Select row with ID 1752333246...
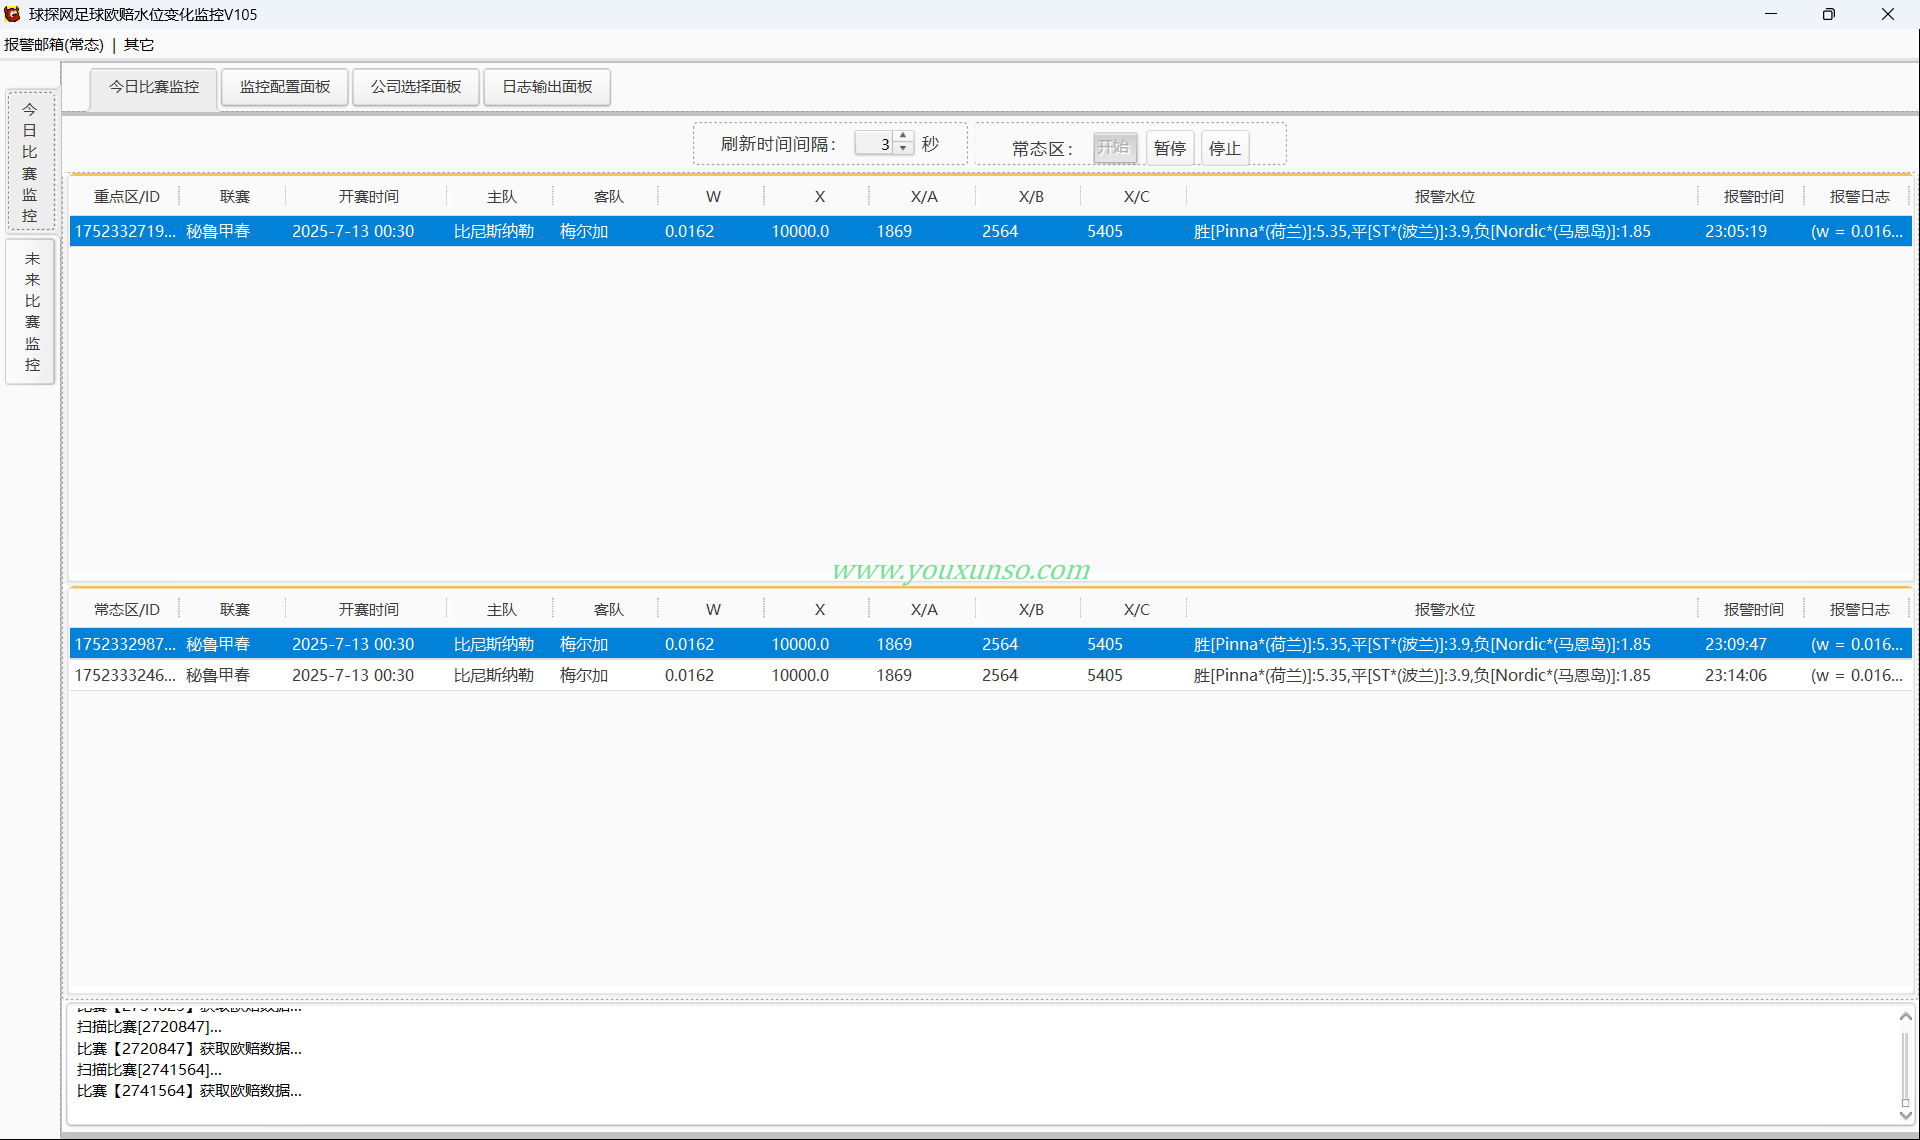This screenshot has height=1140, width=1920. click(x=990, y=675)
